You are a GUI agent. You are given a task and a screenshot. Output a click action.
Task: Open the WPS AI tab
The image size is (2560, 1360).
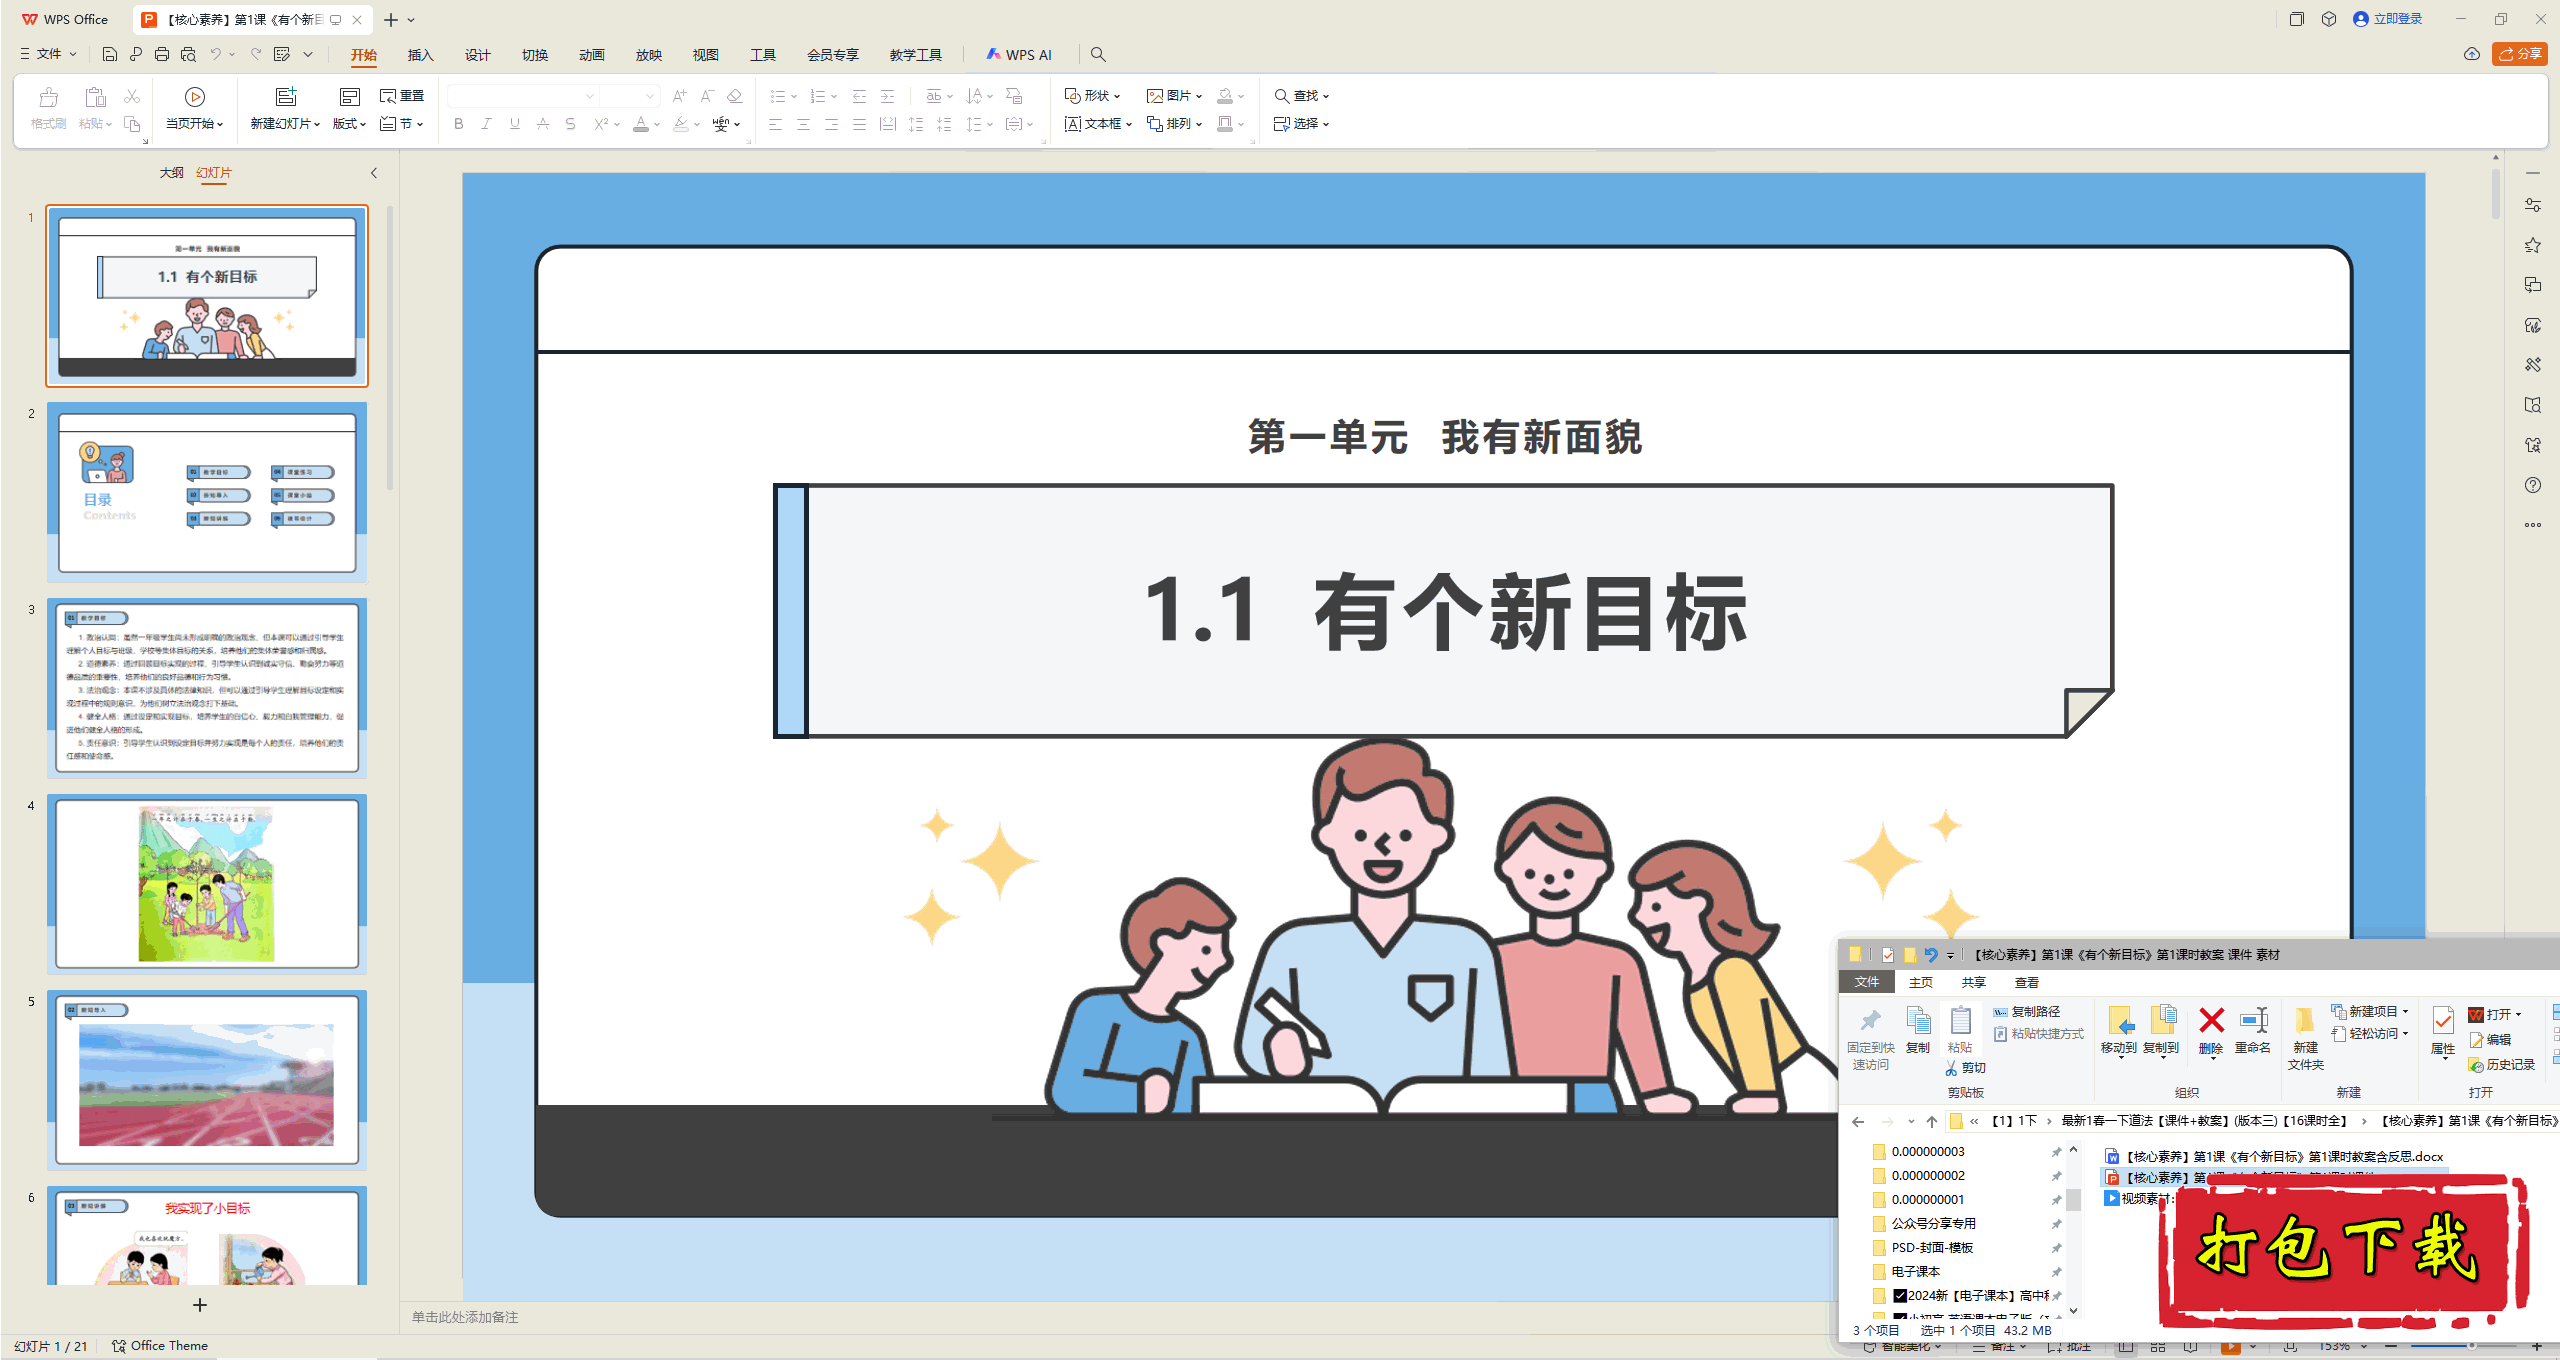[1019, 55]
